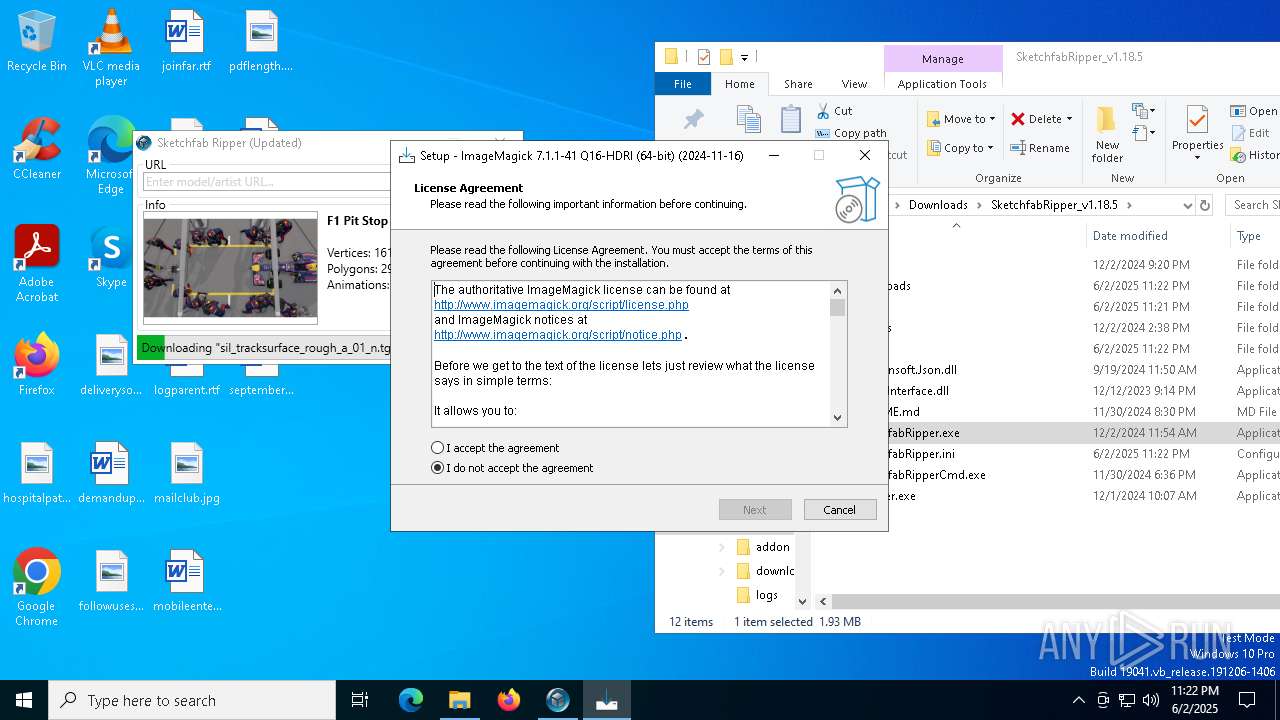Switch to the Sketchfab Ripper taskbar icon

[x=558, y=700]
